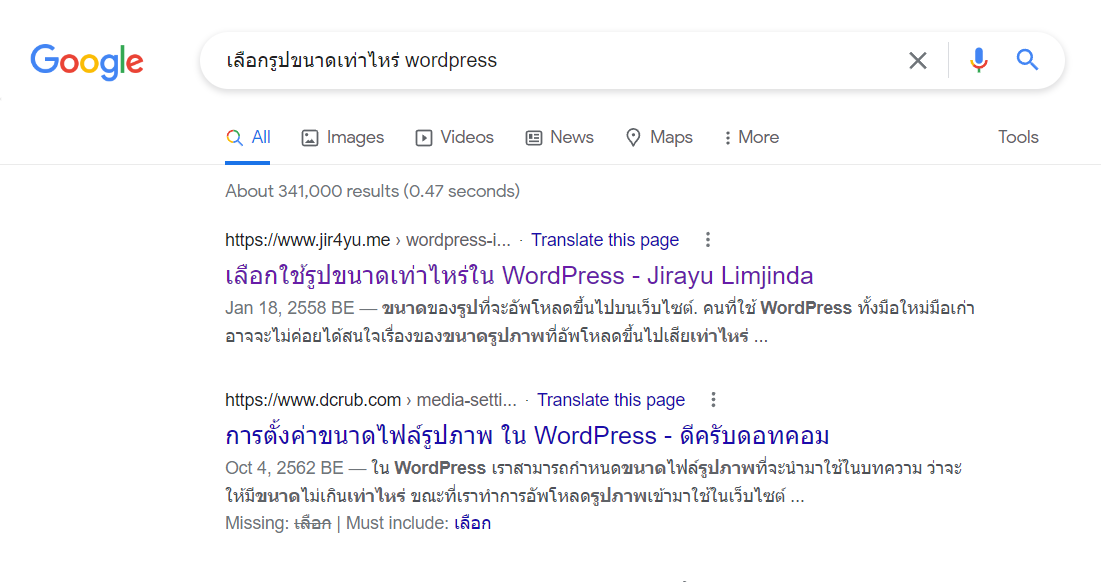Open the Images tab
Viewport: 1101px width, 582px height.
pos(343,138)
